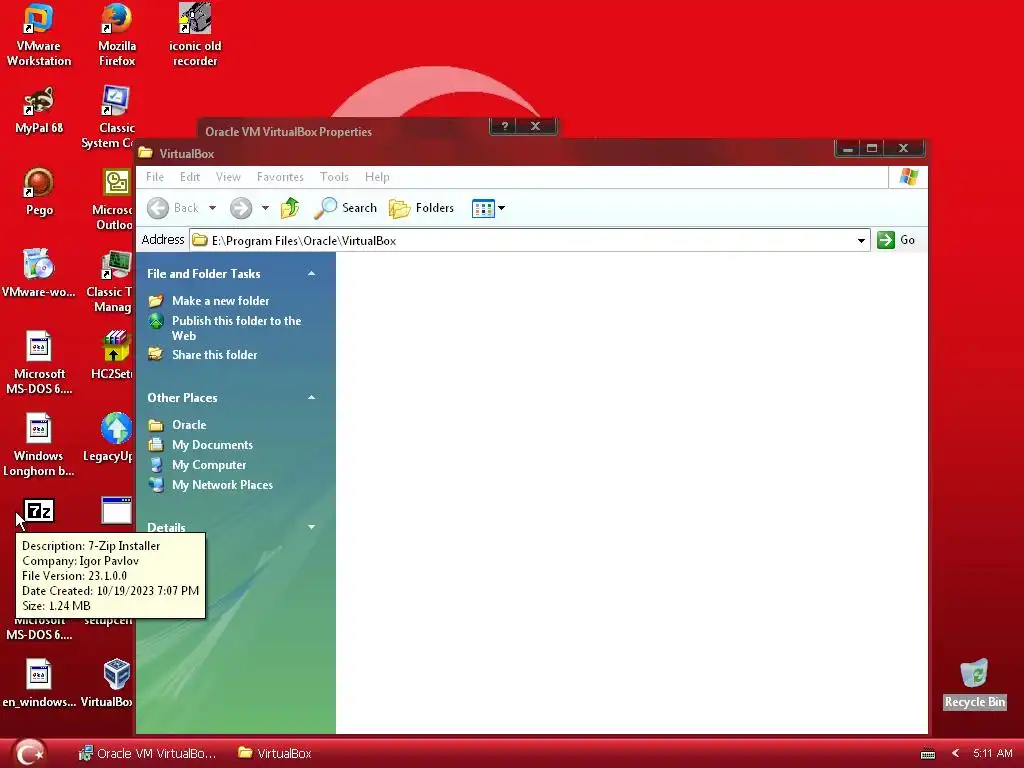Switch to VirtualBox folder taskbar item

[x=274, y=754]
